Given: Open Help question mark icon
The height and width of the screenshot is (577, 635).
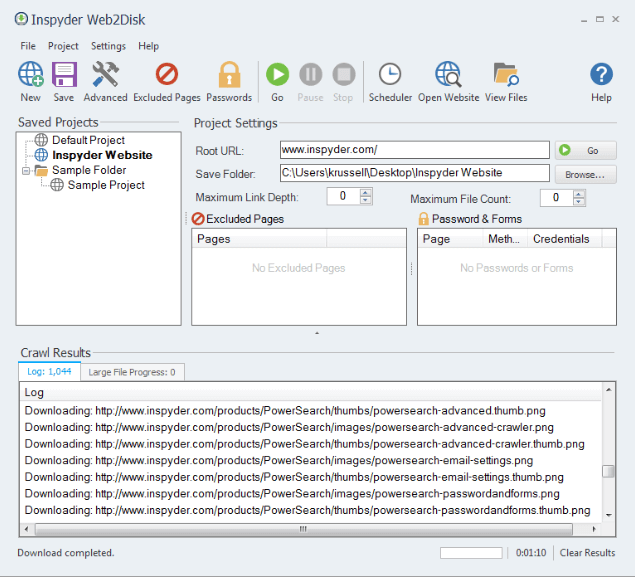Looking at the screenshot, I should point(601,74).
